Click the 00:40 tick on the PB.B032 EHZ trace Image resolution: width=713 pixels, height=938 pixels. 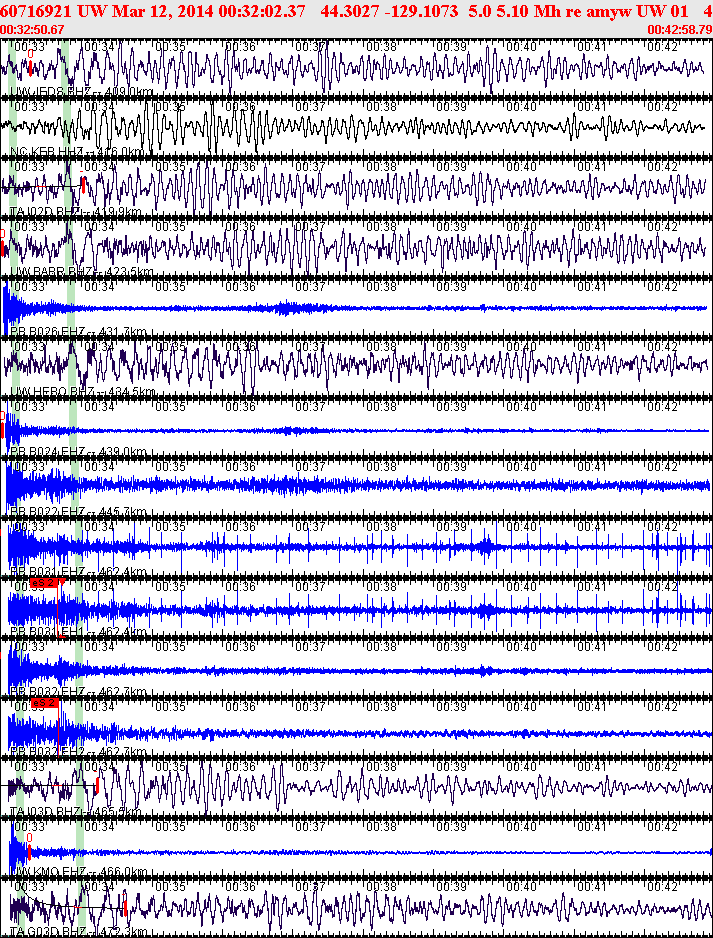(521, 647)
